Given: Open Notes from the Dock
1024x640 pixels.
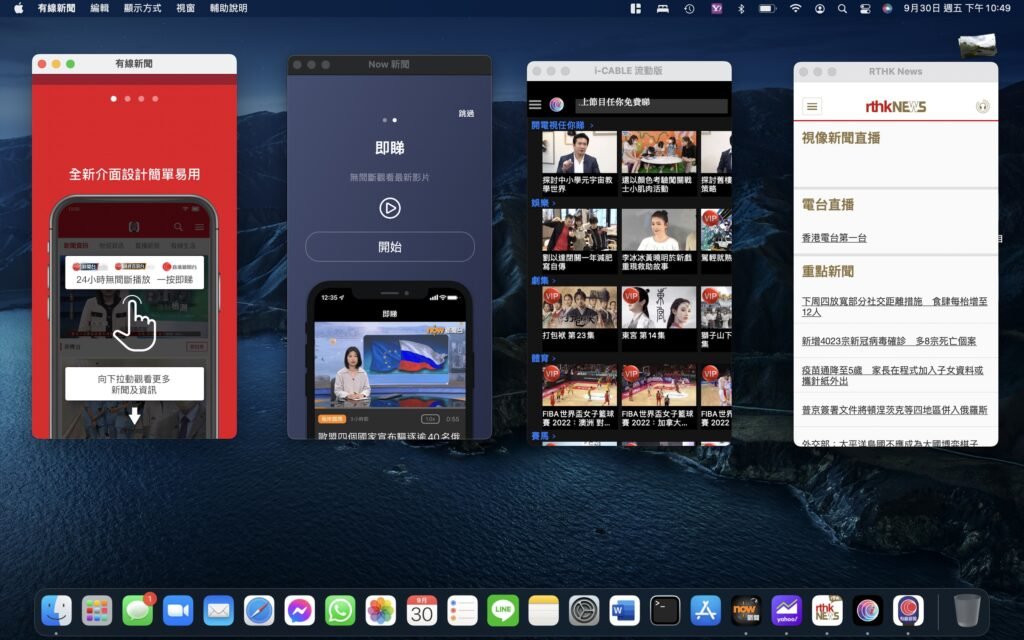Looking at the screenshot, I should pyautogui.click(x=543, y=611).
